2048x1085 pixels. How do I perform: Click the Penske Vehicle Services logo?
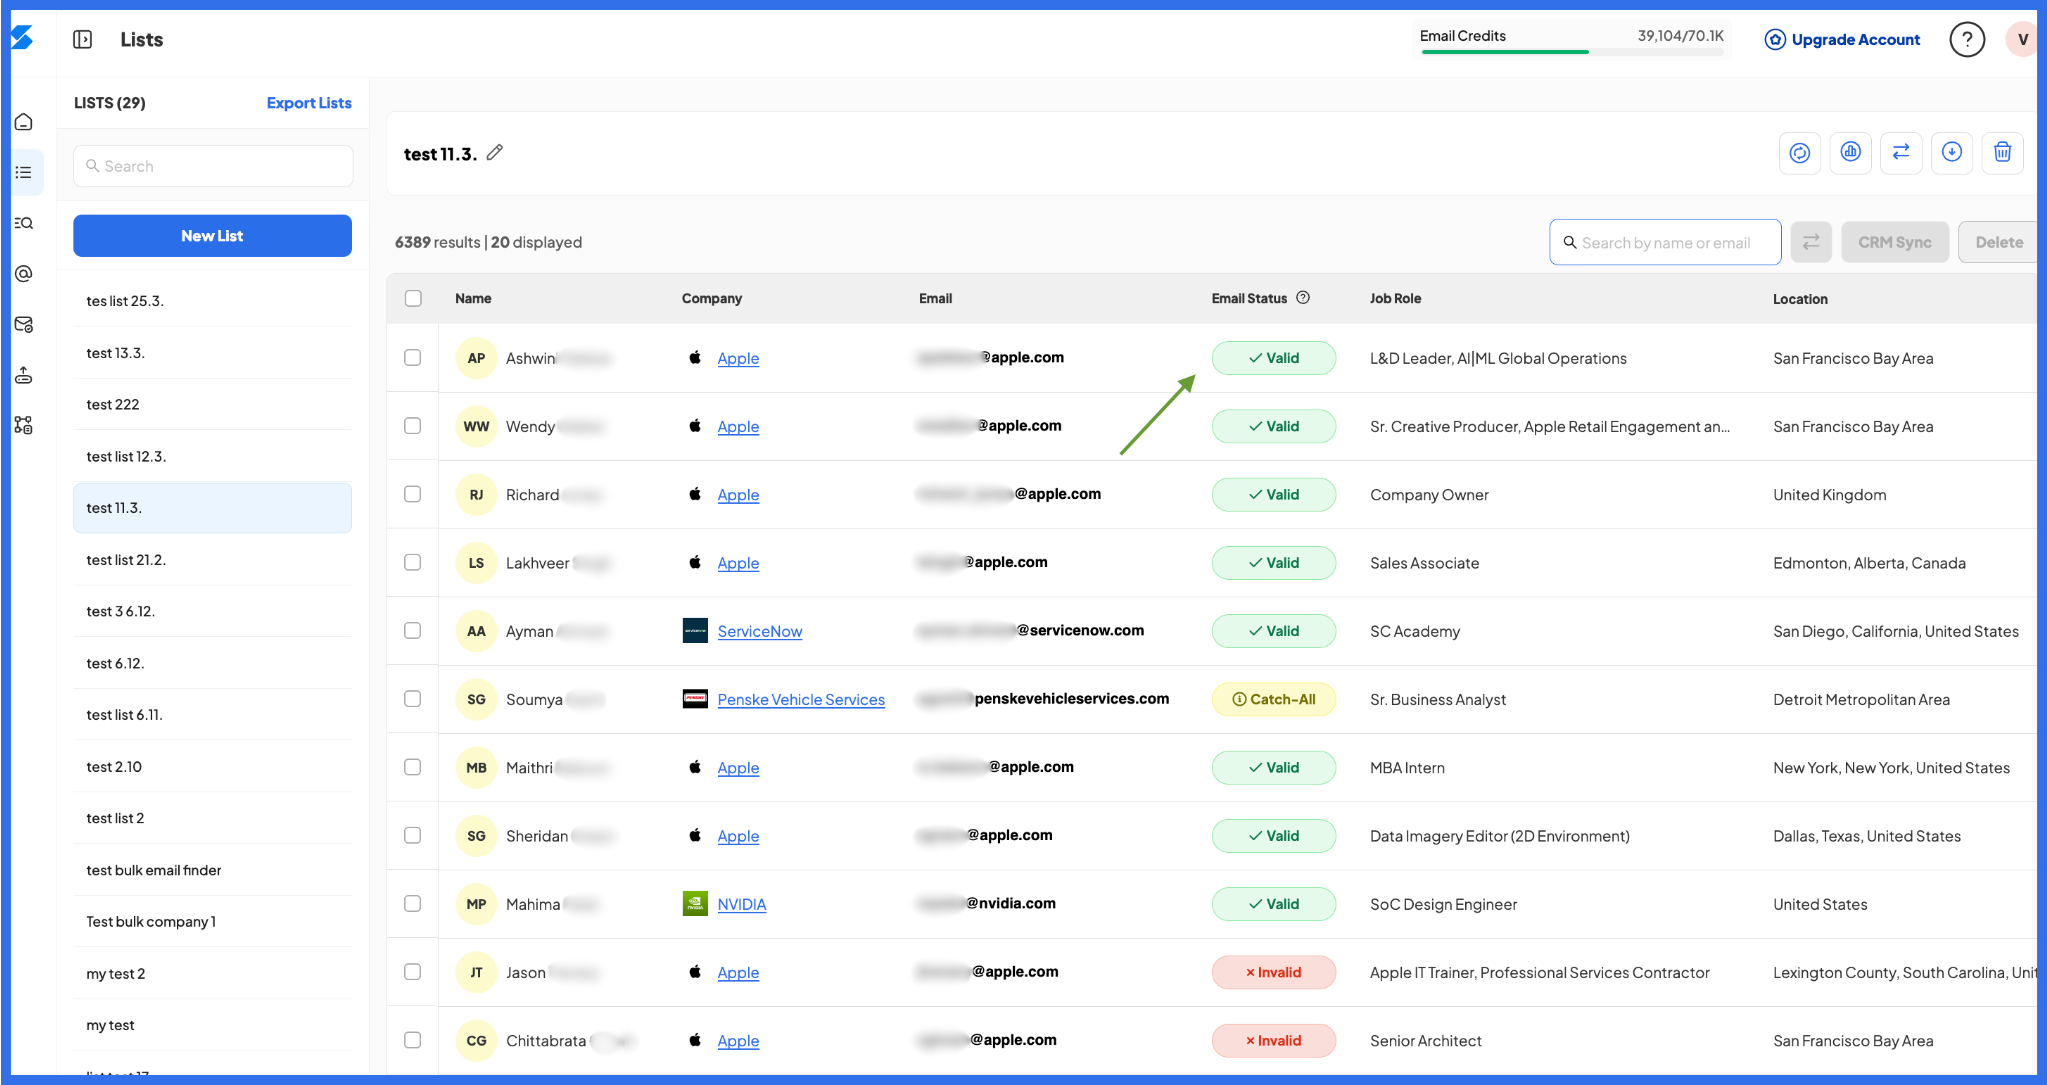(x=695, y=699)
